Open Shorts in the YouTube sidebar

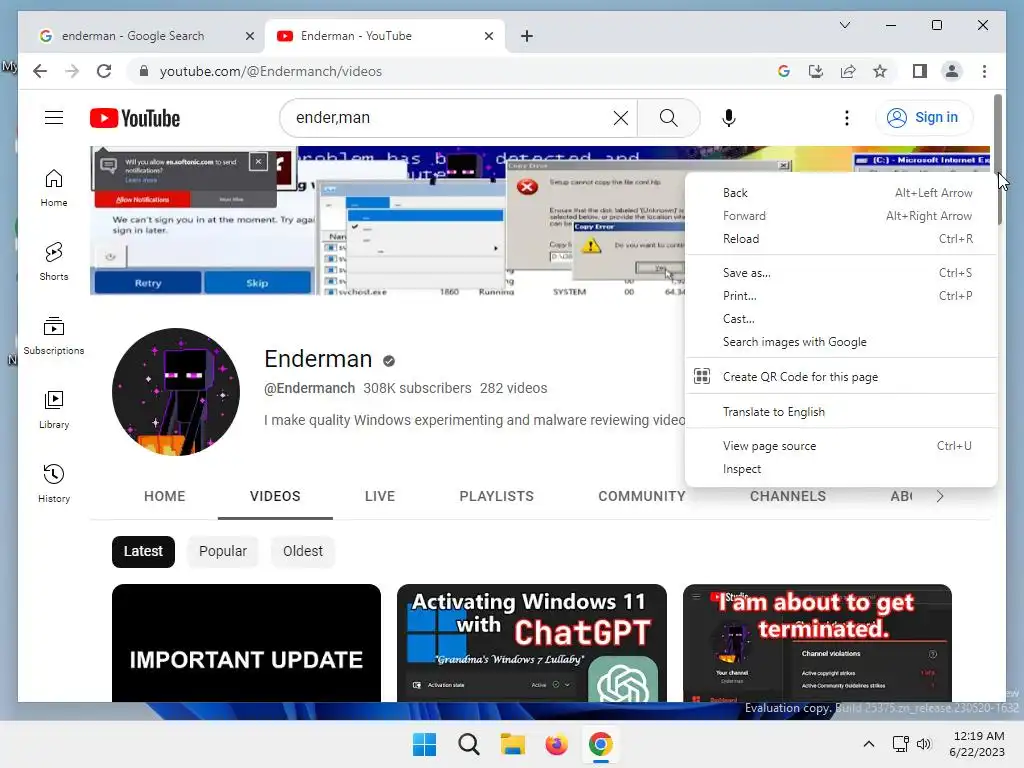point(54,262)
